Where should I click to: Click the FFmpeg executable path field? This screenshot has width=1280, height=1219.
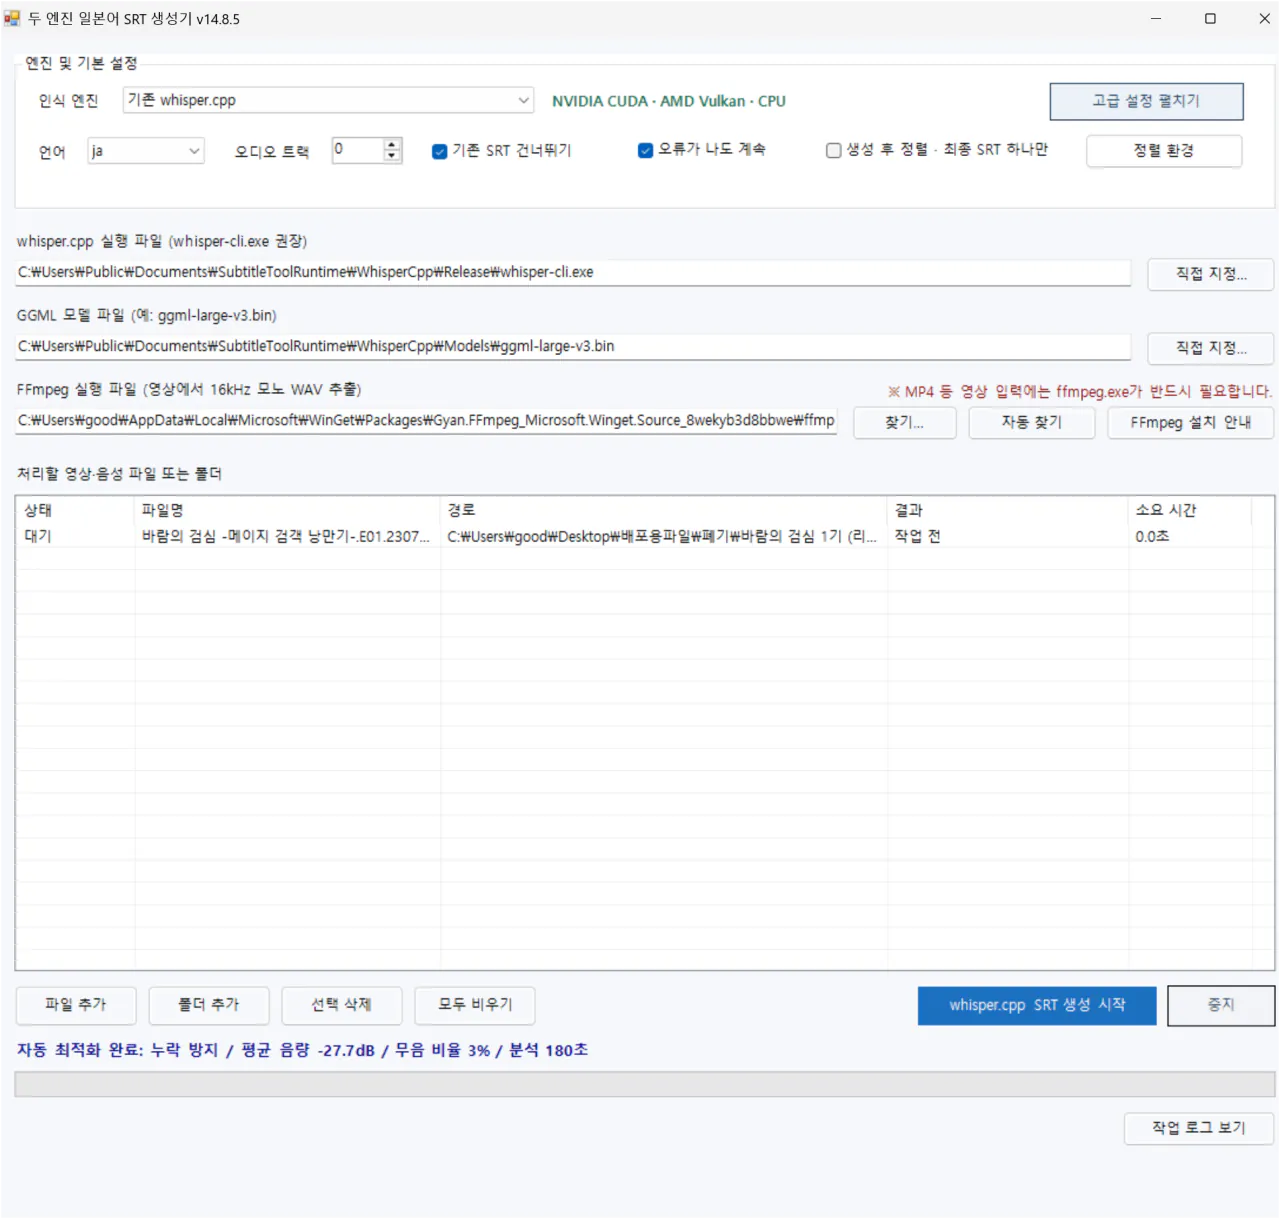(426, 420)
